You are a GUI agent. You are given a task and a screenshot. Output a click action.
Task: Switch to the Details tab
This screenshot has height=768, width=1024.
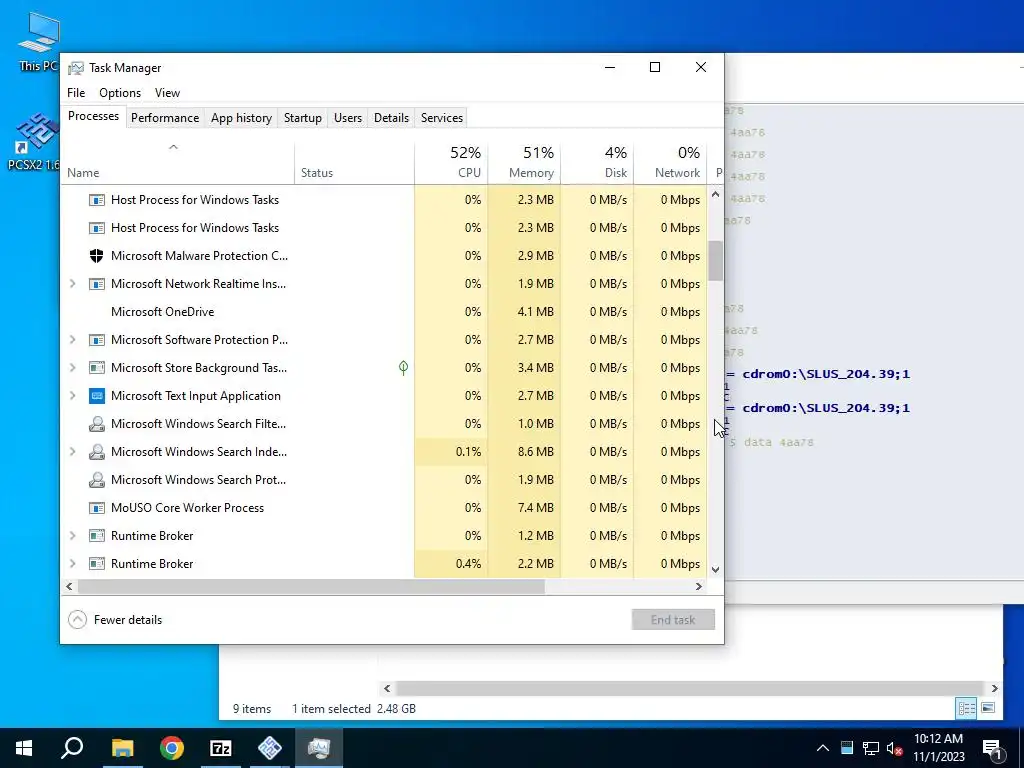(x=391, y=118)
